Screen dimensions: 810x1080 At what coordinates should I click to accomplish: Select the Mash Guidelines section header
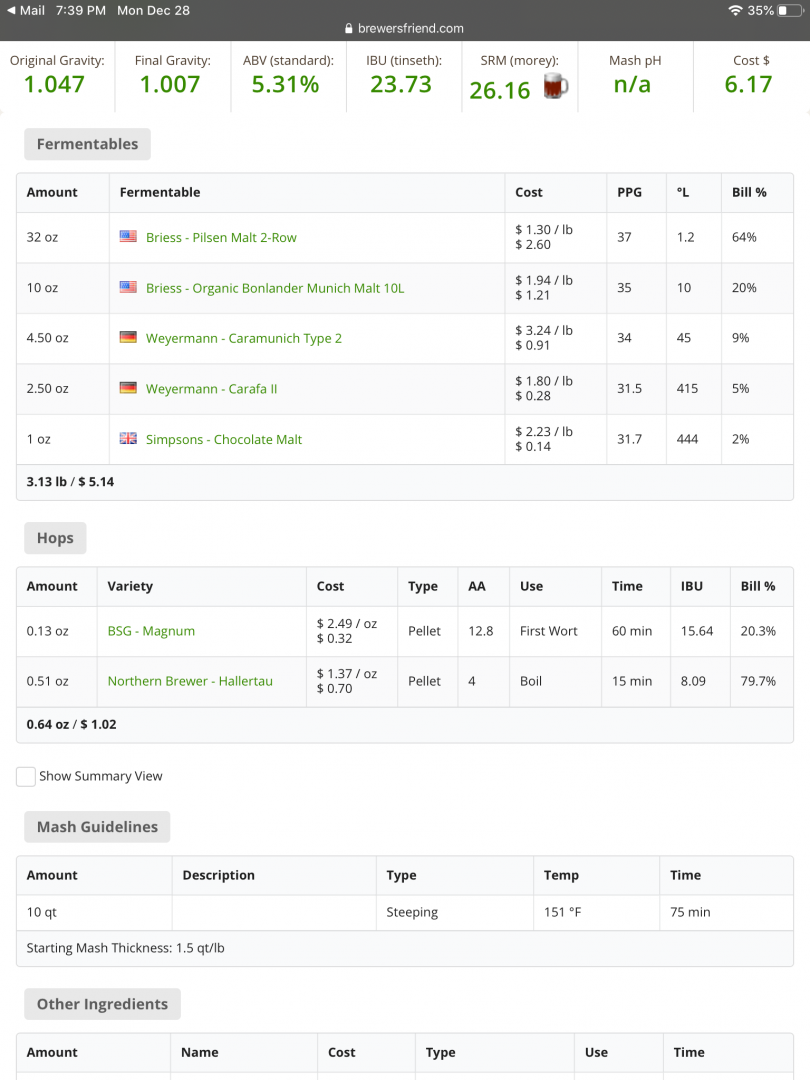tap(97, 827)
